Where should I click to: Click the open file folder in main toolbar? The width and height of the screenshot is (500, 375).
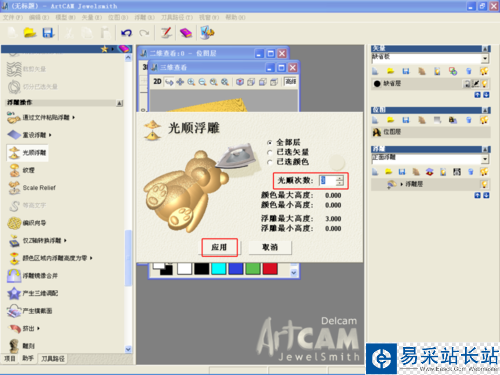(30, 33)
